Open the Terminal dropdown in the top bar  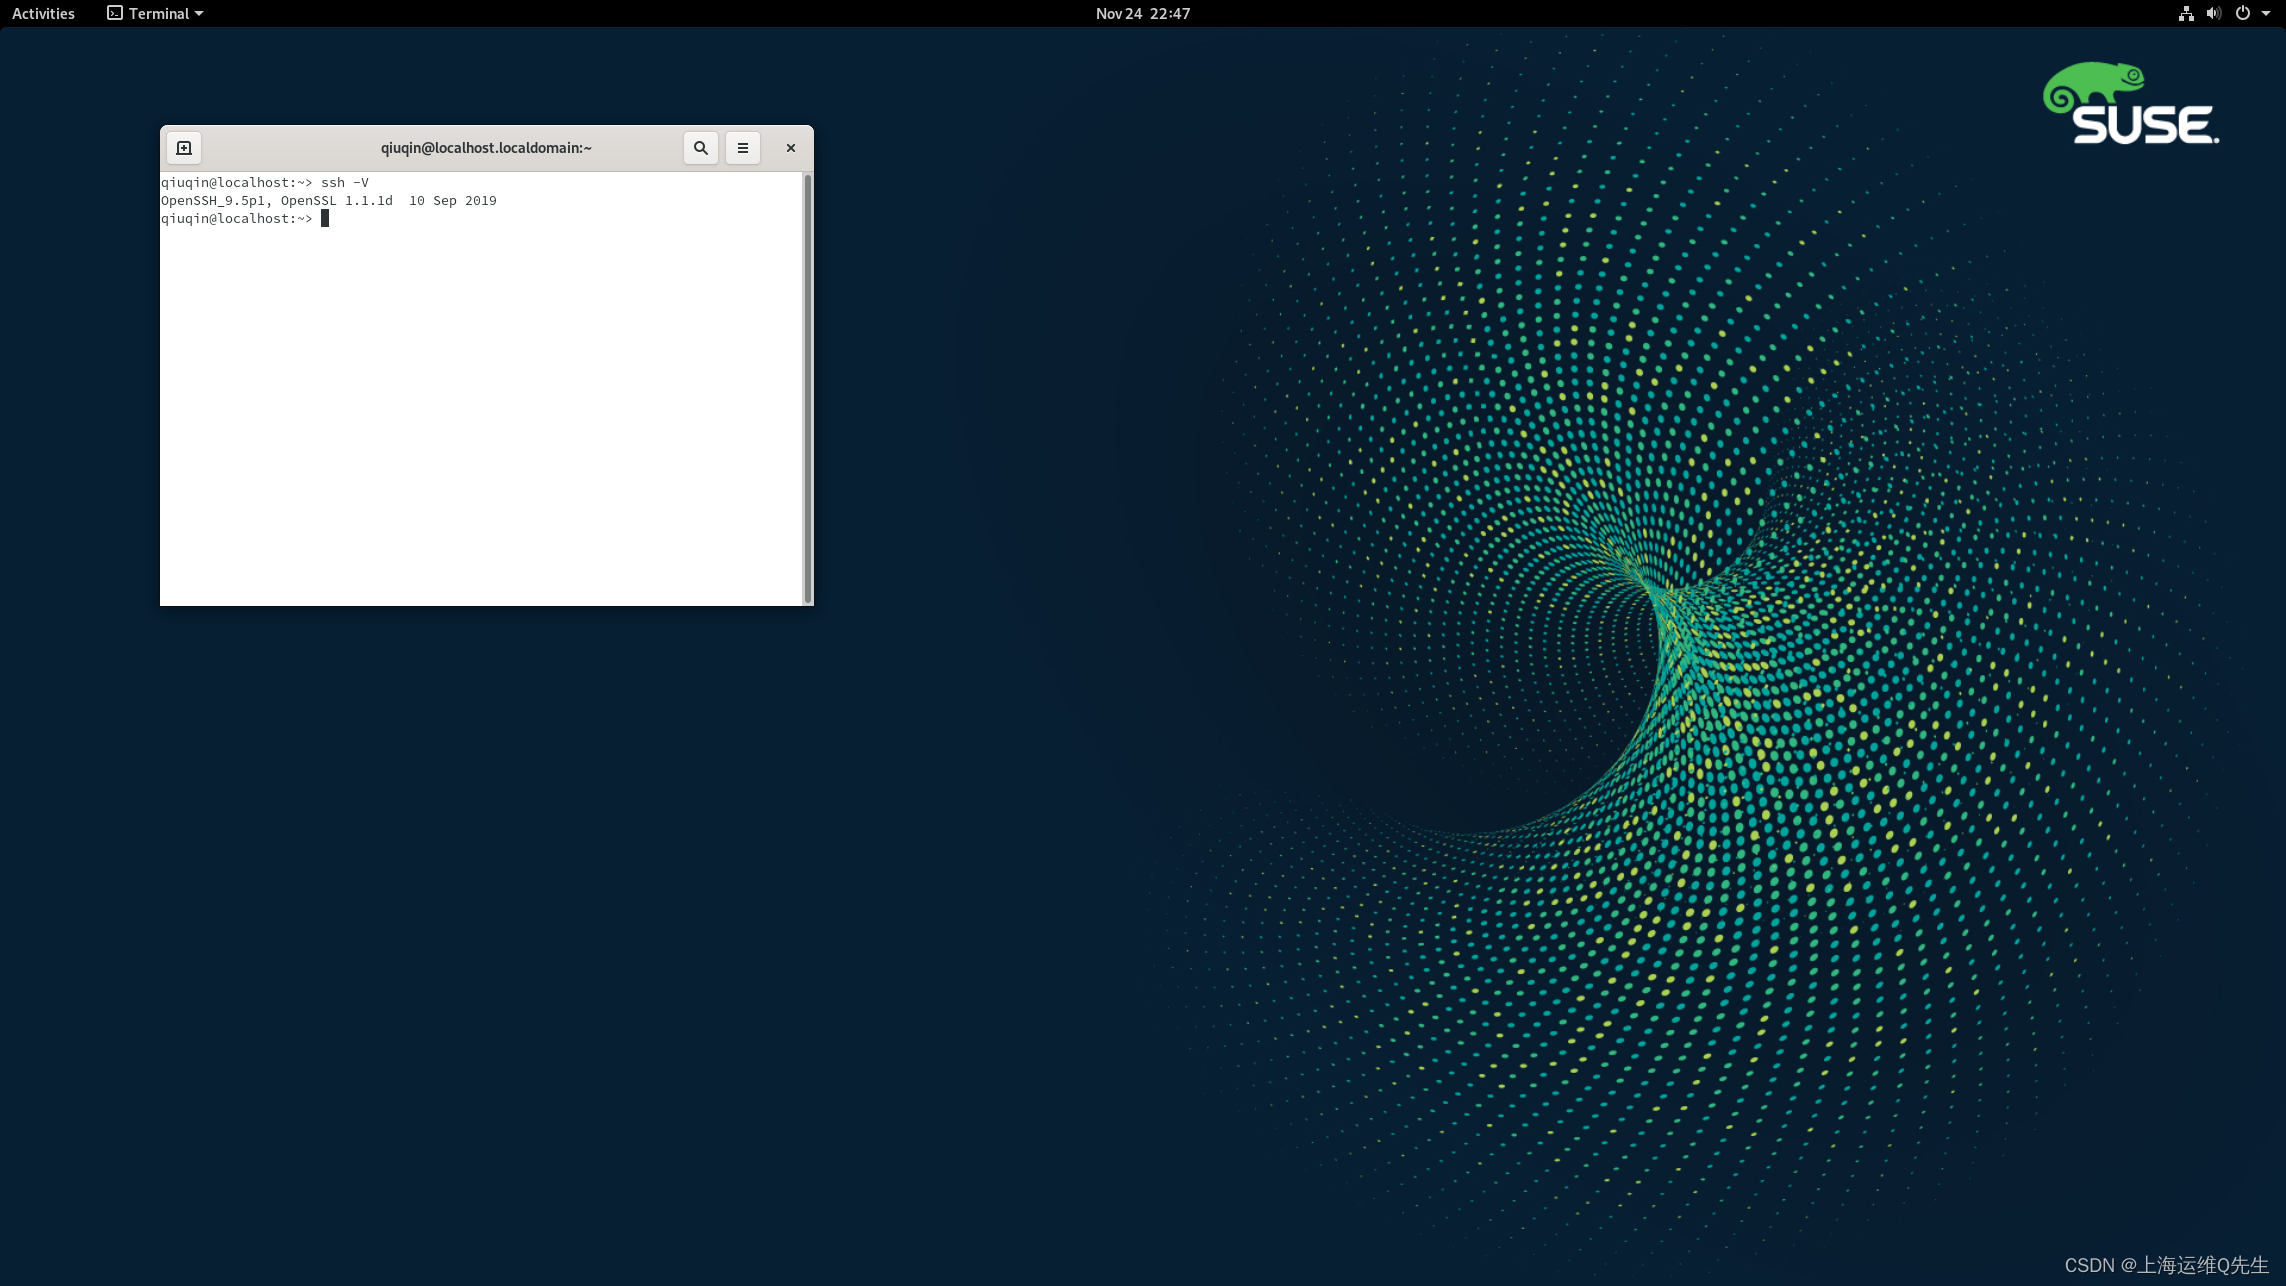(155, 13)
